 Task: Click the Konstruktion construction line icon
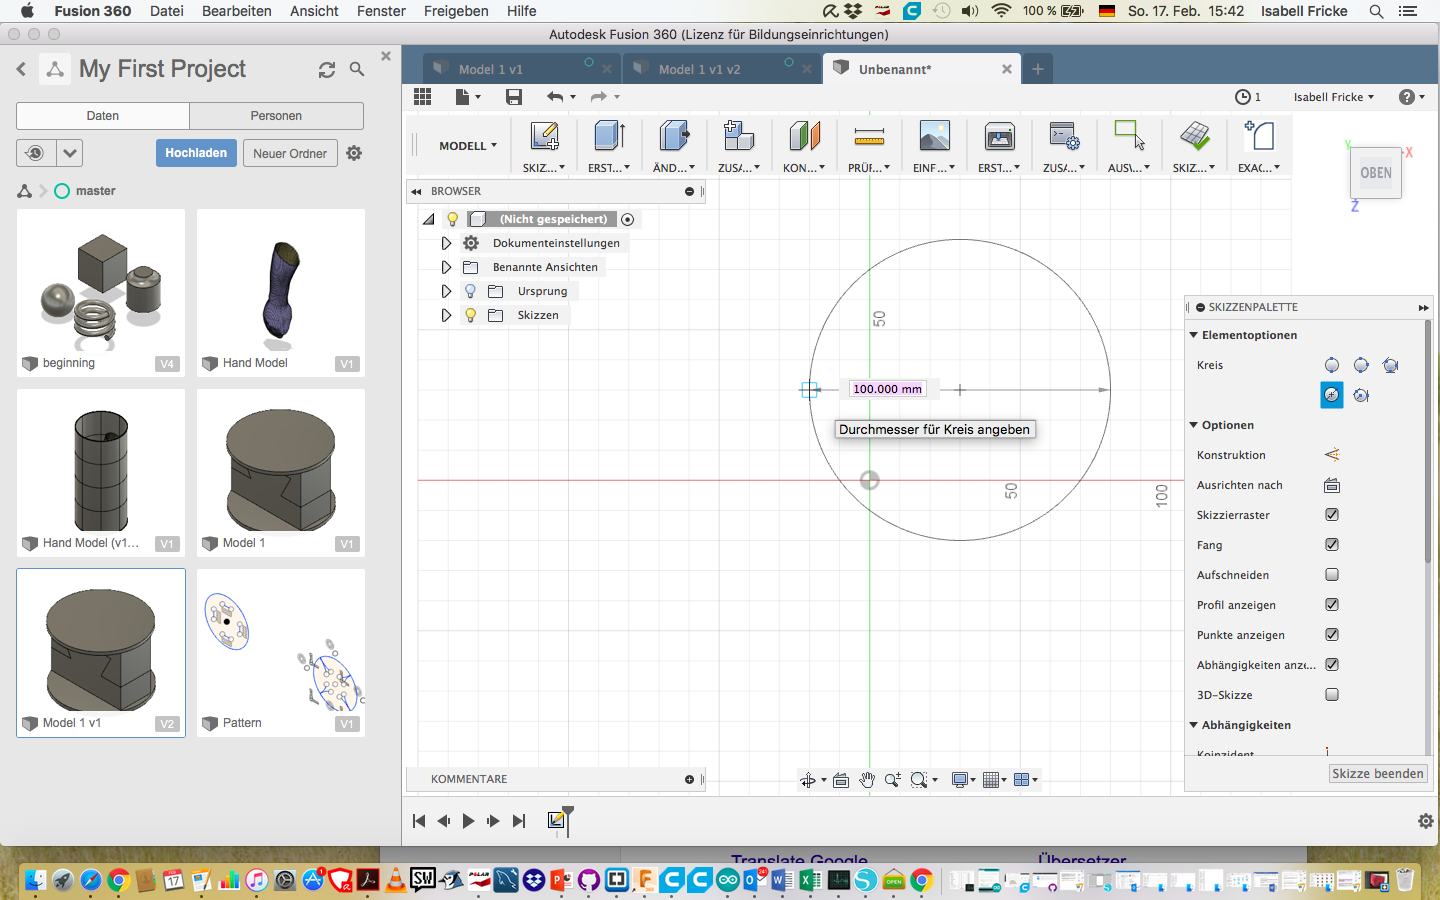click(x=1332, y=455)
